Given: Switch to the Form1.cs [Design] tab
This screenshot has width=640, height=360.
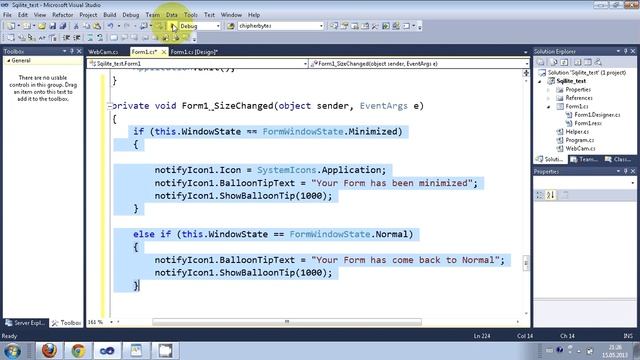Looking at the screenshot, I should pyautogui.click(x=194, y=52).
